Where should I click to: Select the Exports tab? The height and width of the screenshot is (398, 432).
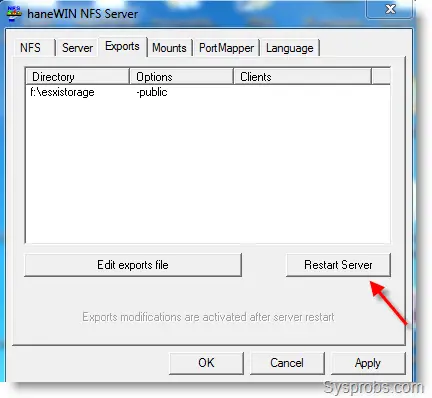click(x=122, y=46)
